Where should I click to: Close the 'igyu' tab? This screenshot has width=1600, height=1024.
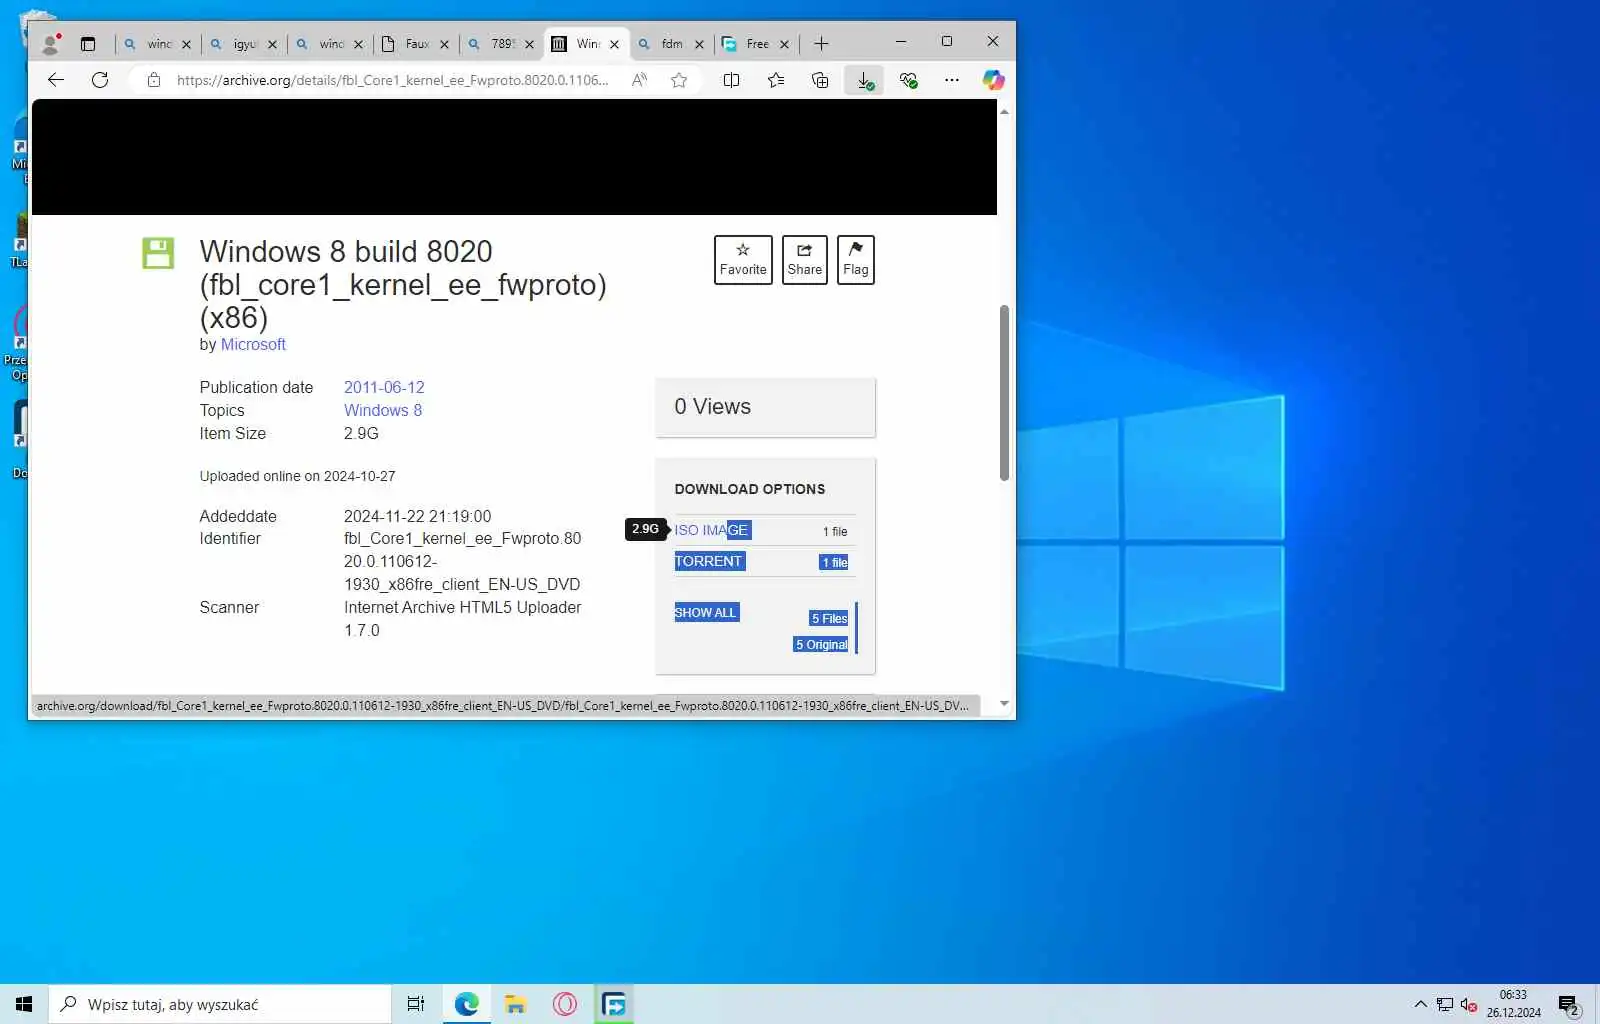click(x=272, y=44)
